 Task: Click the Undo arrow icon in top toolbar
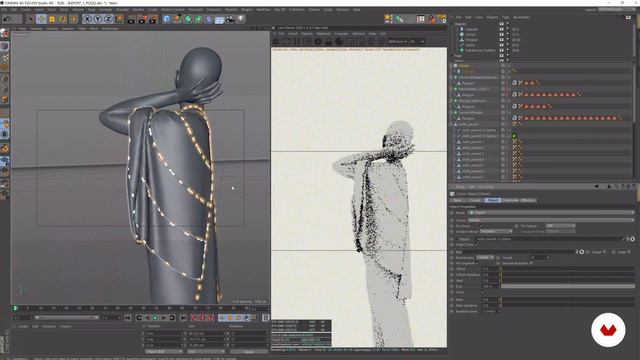pyautogui.click(x=7, y=19)
